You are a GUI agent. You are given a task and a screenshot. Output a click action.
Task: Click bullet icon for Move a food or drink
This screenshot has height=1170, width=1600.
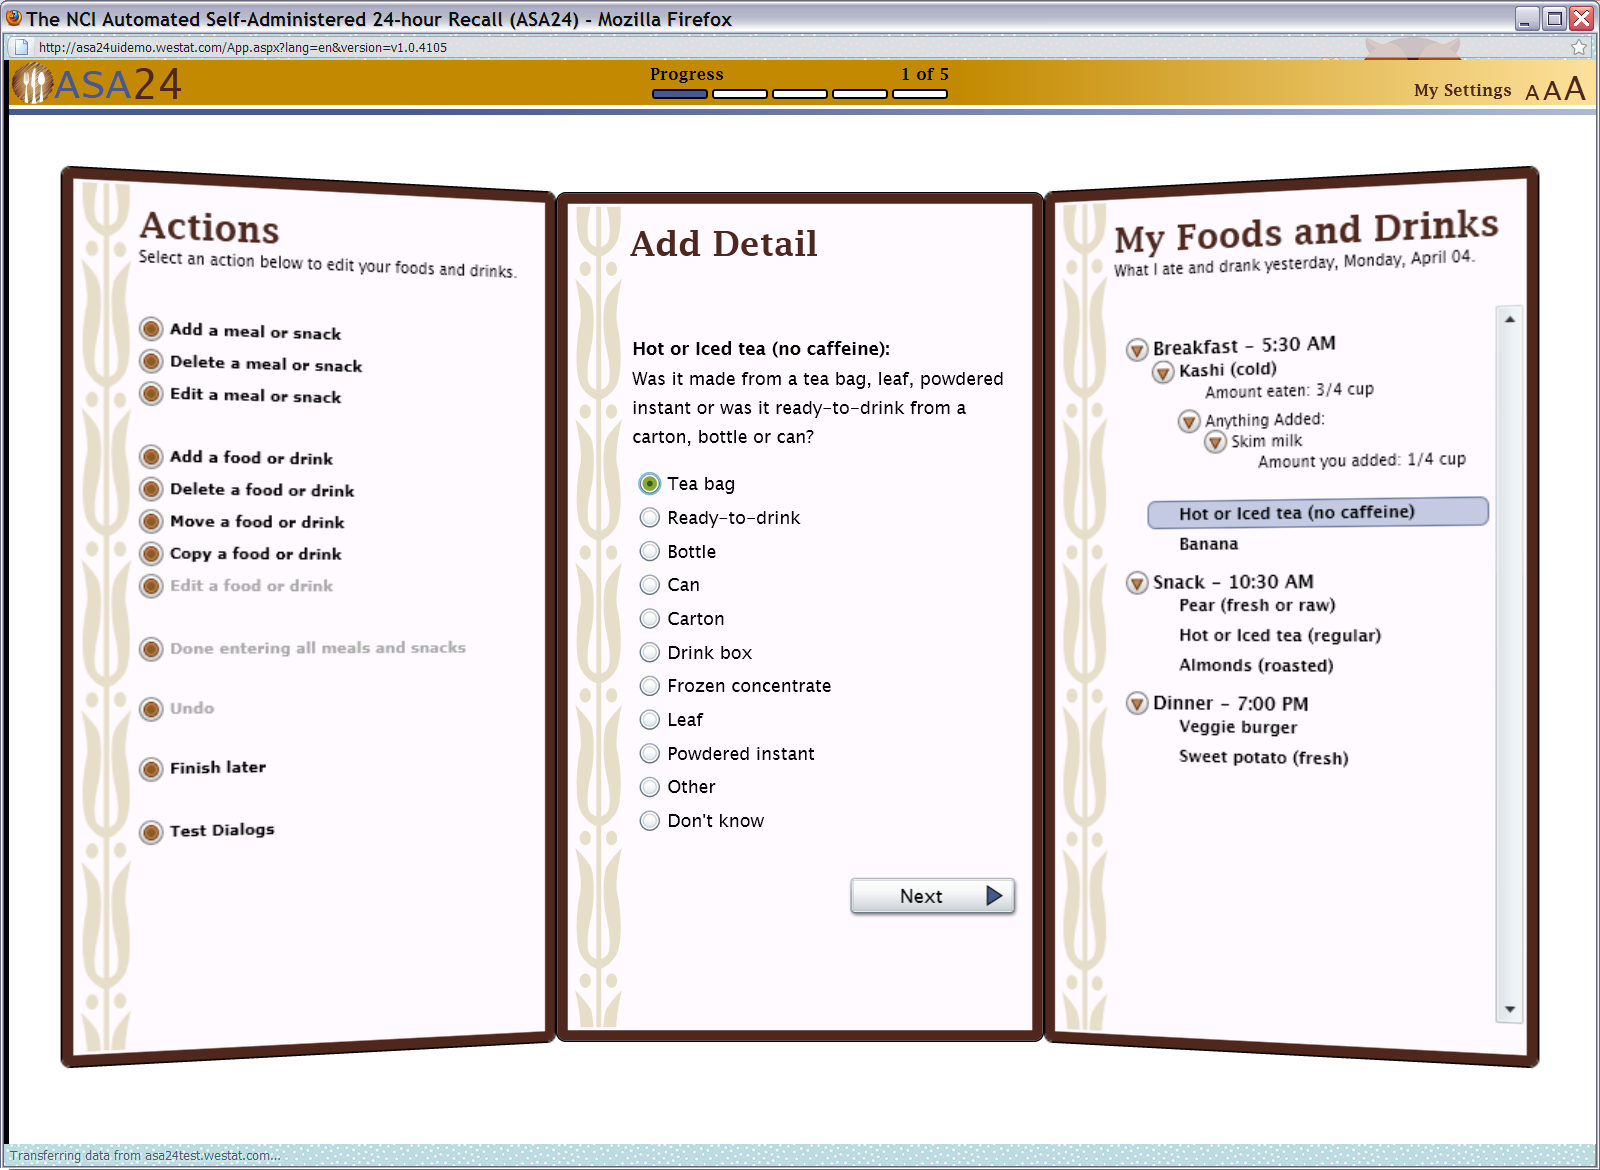pyautogui.click(x=151, y=521)
